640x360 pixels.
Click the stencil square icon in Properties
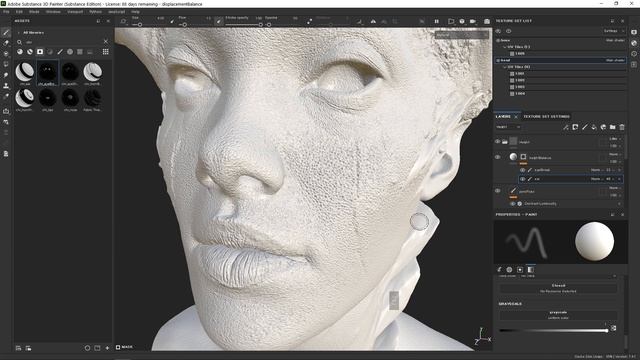coord(520,269)
